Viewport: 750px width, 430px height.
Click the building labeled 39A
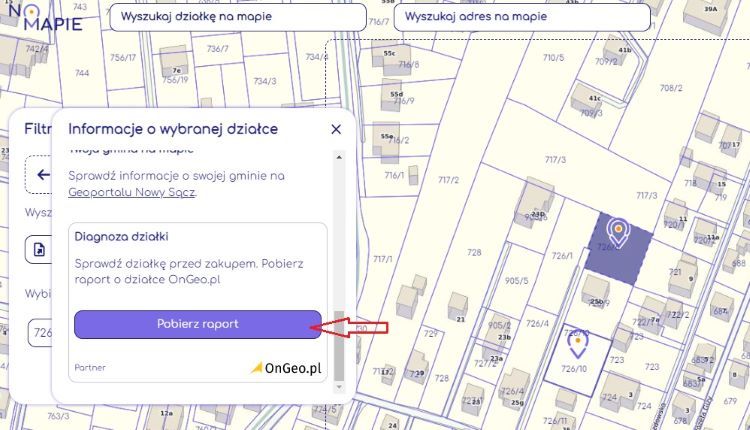tap(706, 16)
